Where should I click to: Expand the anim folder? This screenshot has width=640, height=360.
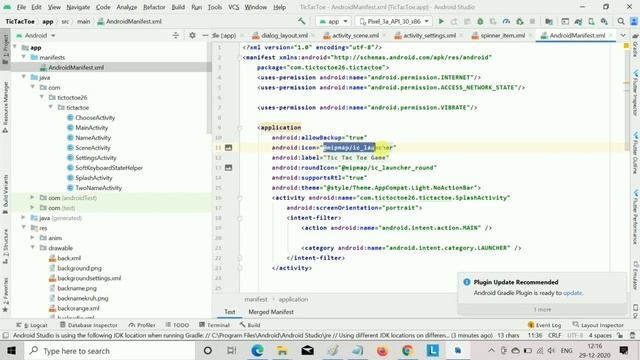pos(33,238)
